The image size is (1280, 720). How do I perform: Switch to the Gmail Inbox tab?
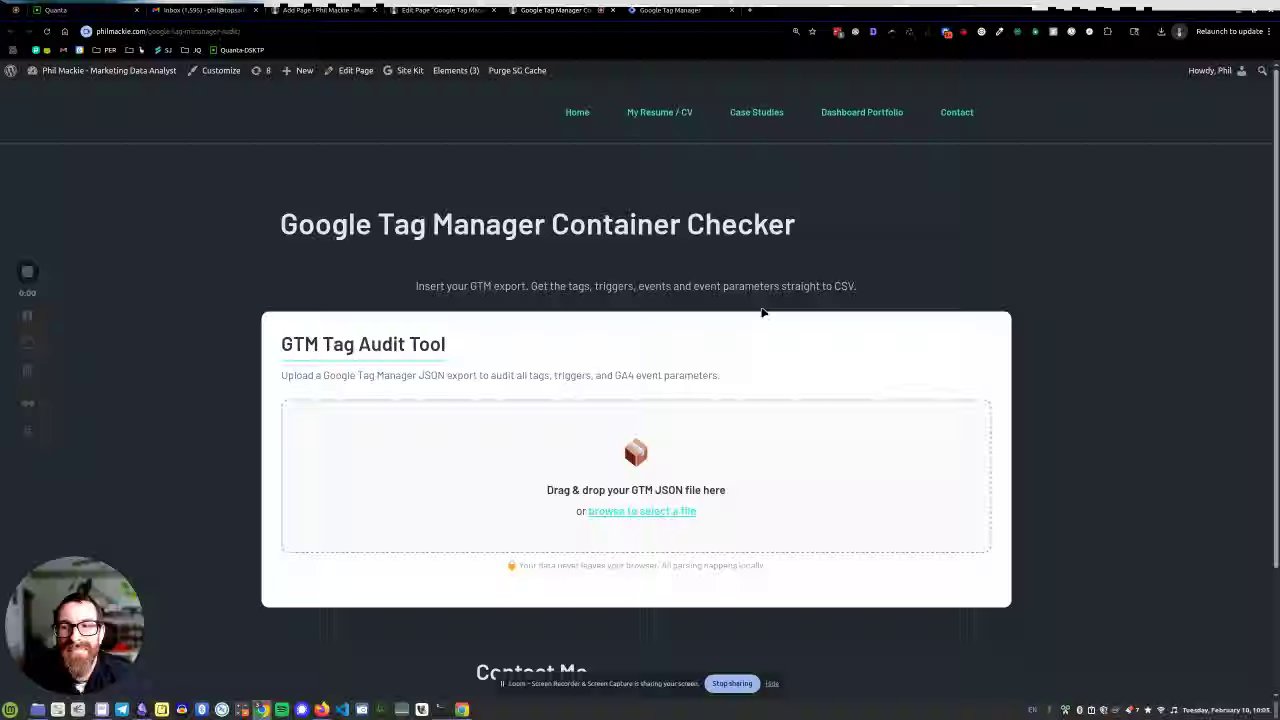(203, 10)
